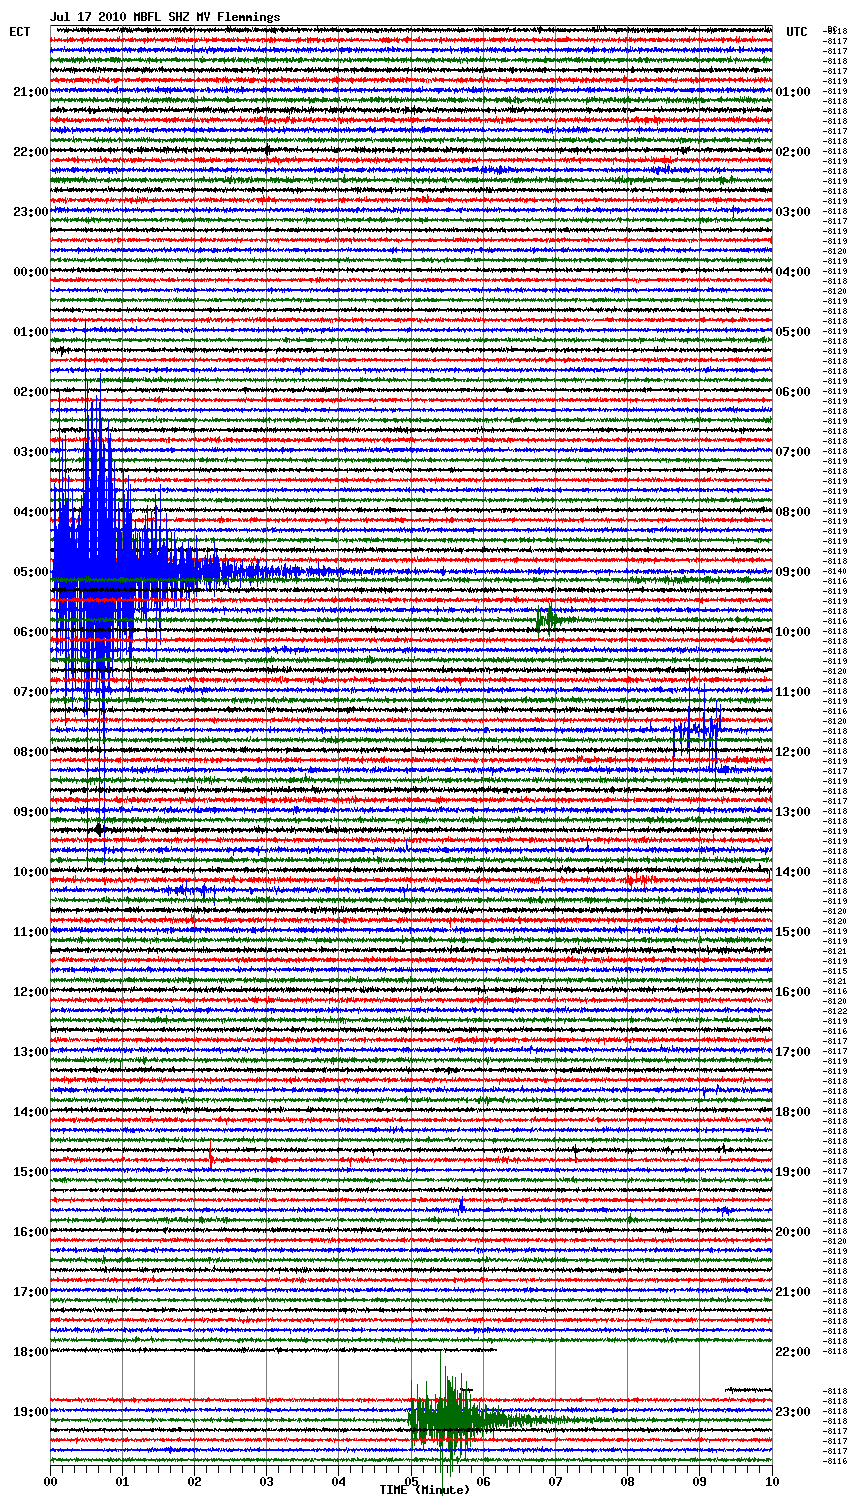Click minute tick '04' on the time axis
The height and width of the screenshot is (1500, 852).
339,1481
